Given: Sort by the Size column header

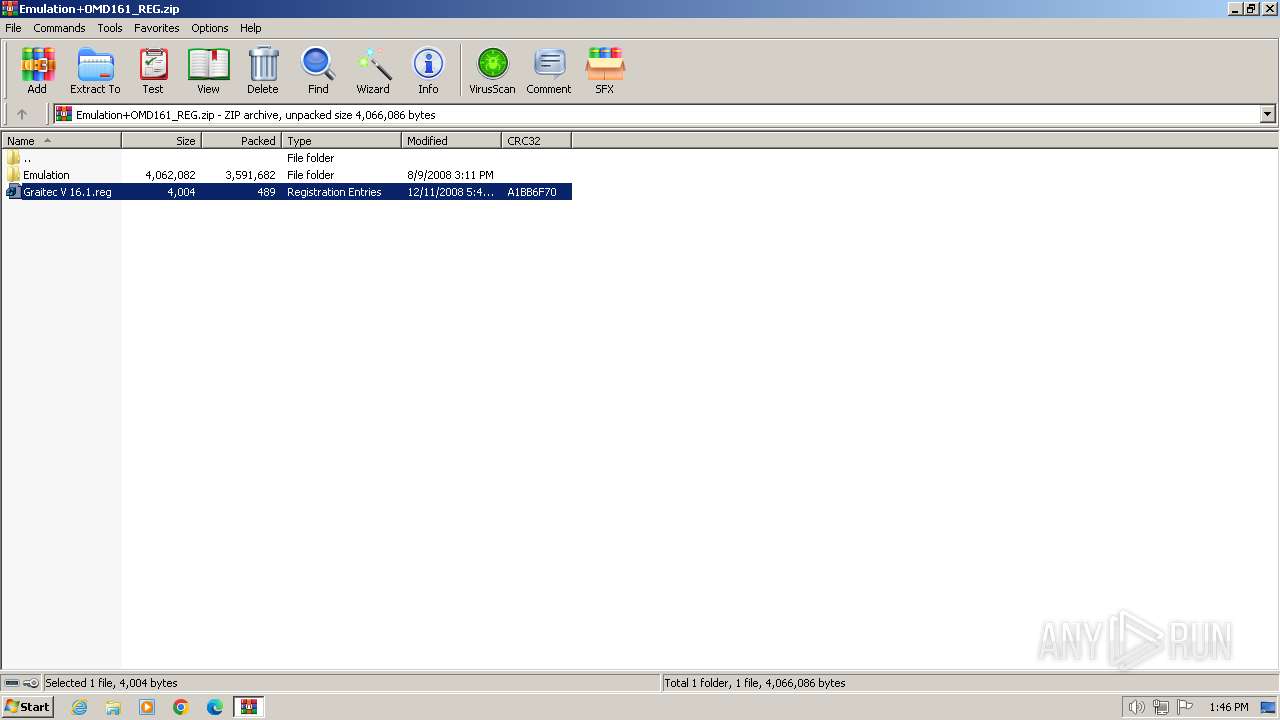Looking at the screenshot, I should click(162, 141).
